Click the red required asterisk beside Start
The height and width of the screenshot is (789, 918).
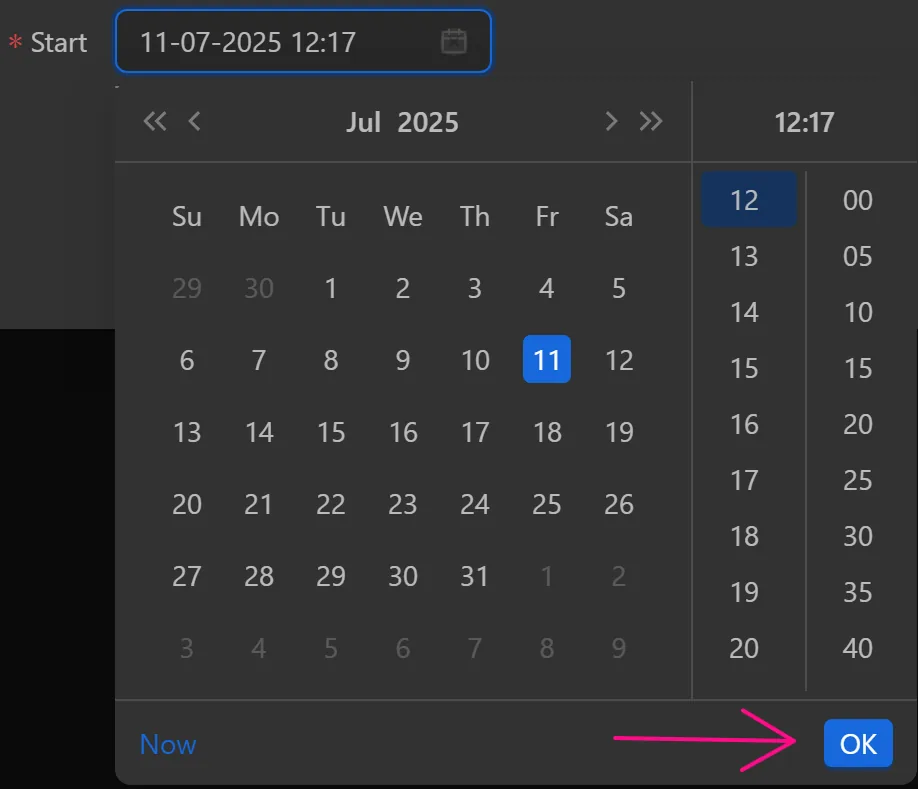15,41
